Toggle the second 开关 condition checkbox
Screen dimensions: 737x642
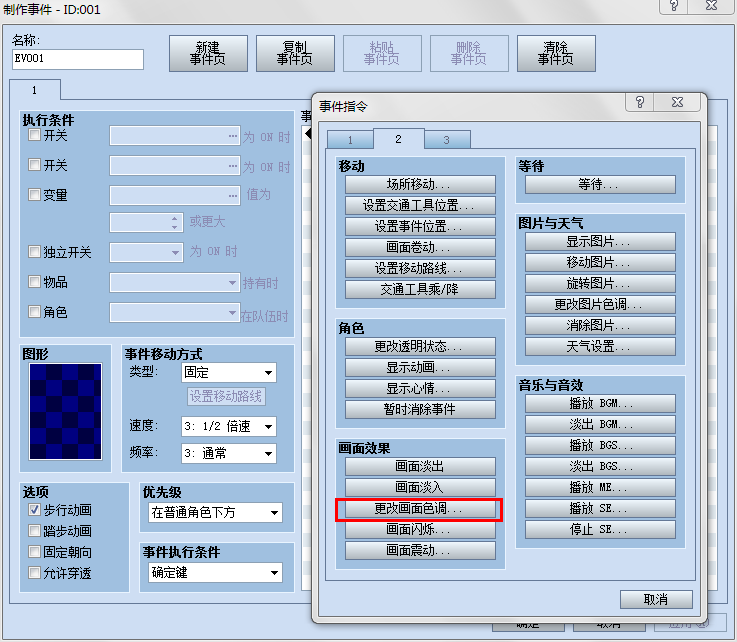pos(34,165)
